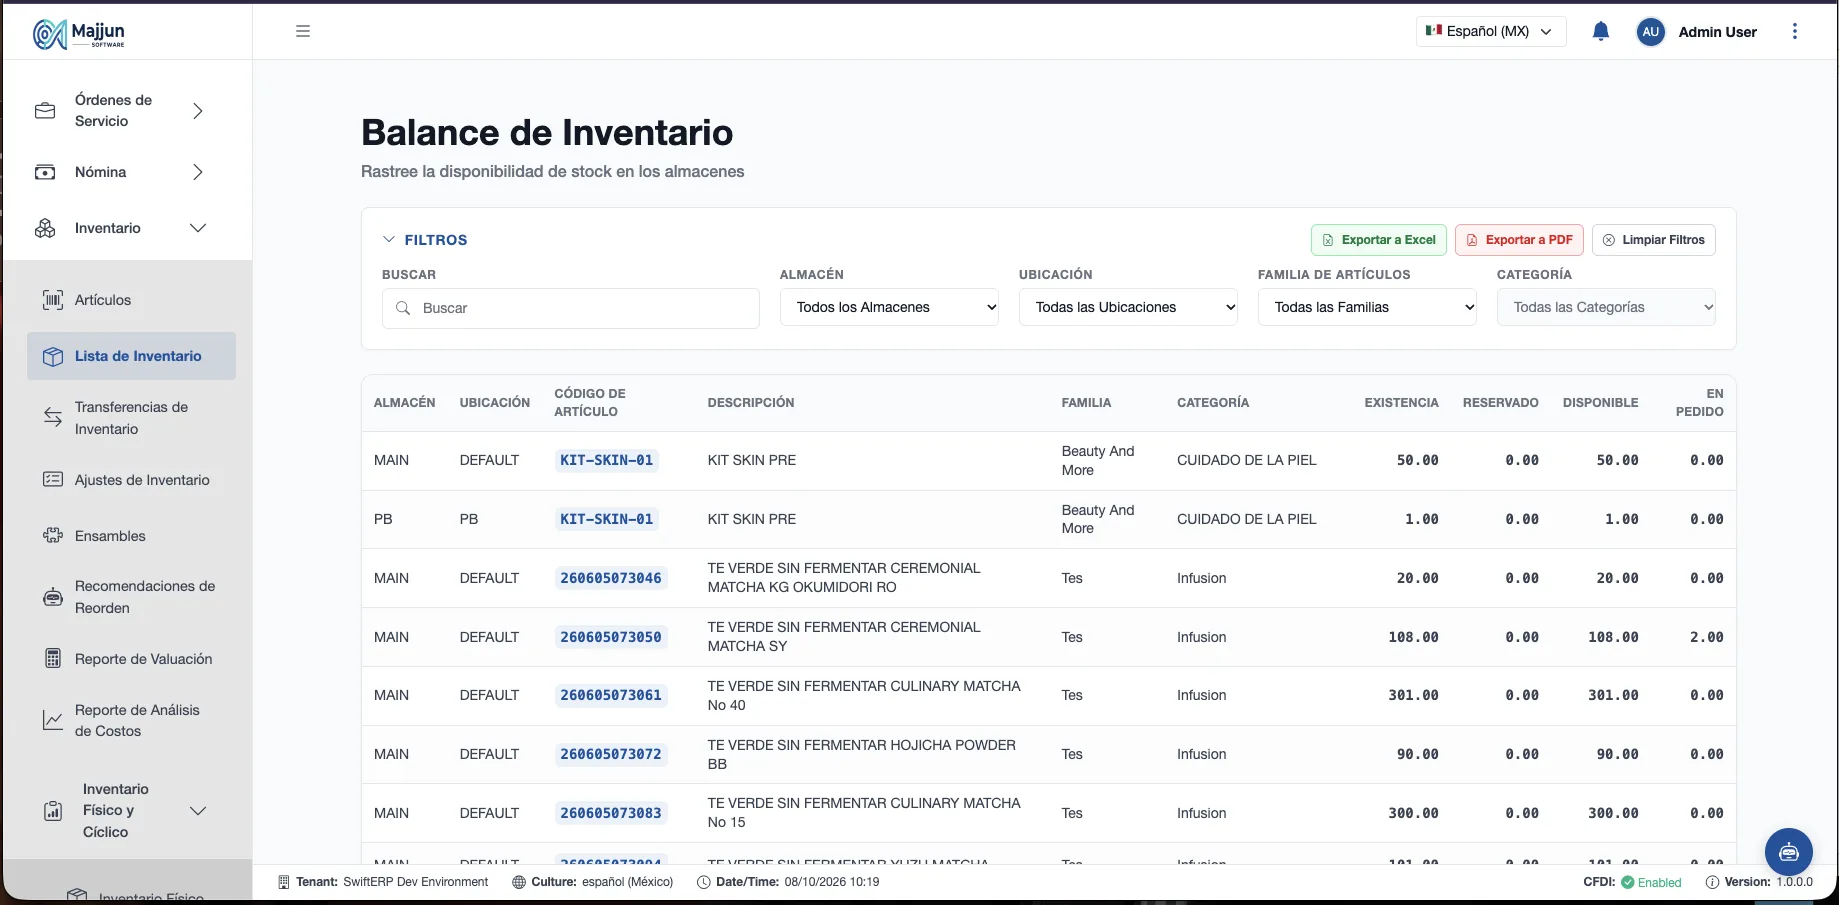Click the Ensambles puzzle icon

click(x=53, y=536)
